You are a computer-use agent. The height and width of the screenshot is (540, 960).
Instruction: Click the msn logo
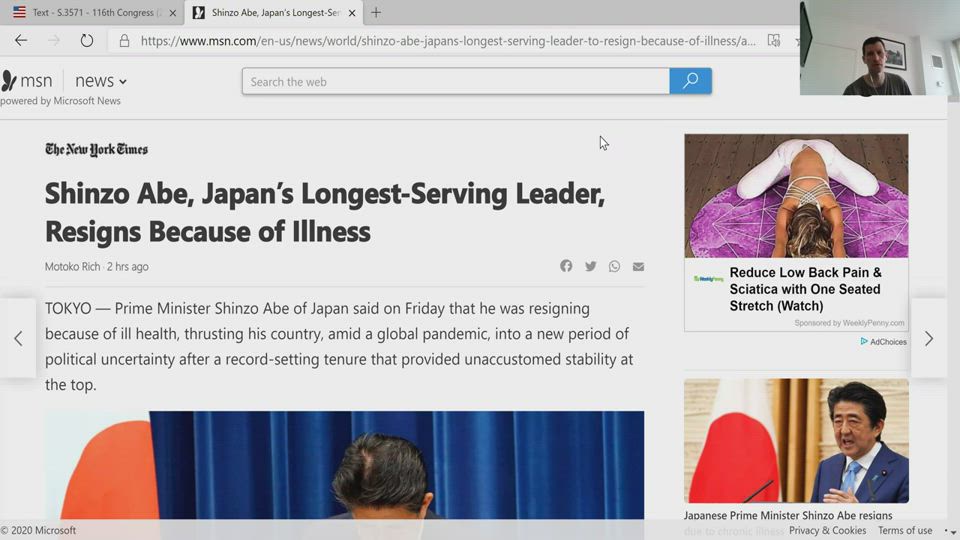tap(28, 81)
